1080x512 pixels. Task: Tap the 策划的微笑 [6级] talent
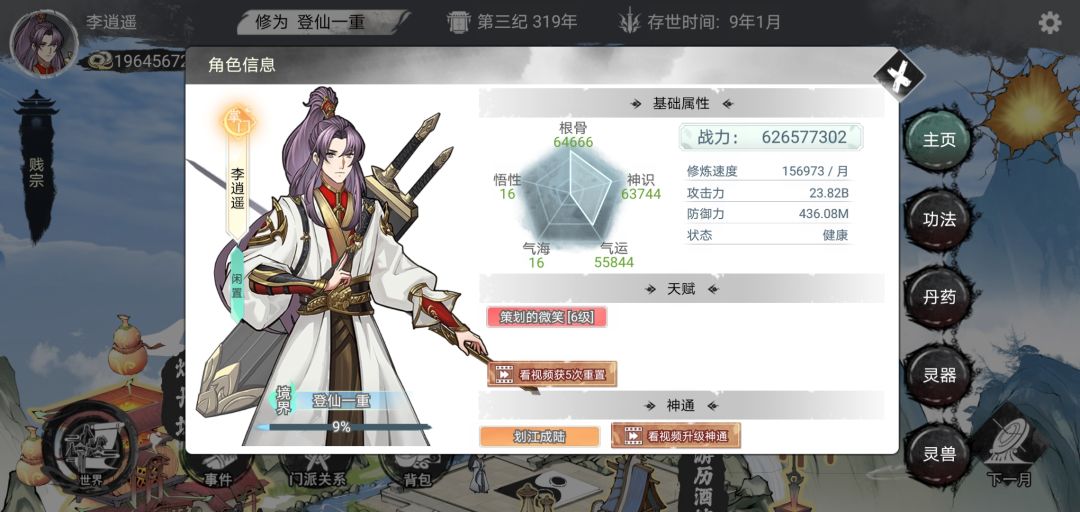[x=547, y=317]
